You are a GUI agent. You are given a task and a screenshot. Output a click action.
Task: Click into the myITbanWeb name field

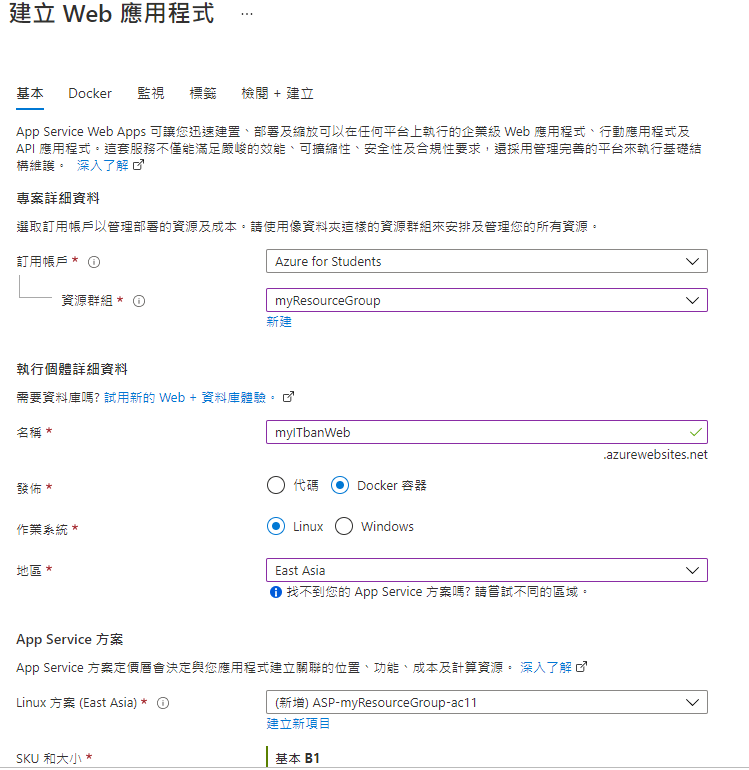tap(487, 432)
